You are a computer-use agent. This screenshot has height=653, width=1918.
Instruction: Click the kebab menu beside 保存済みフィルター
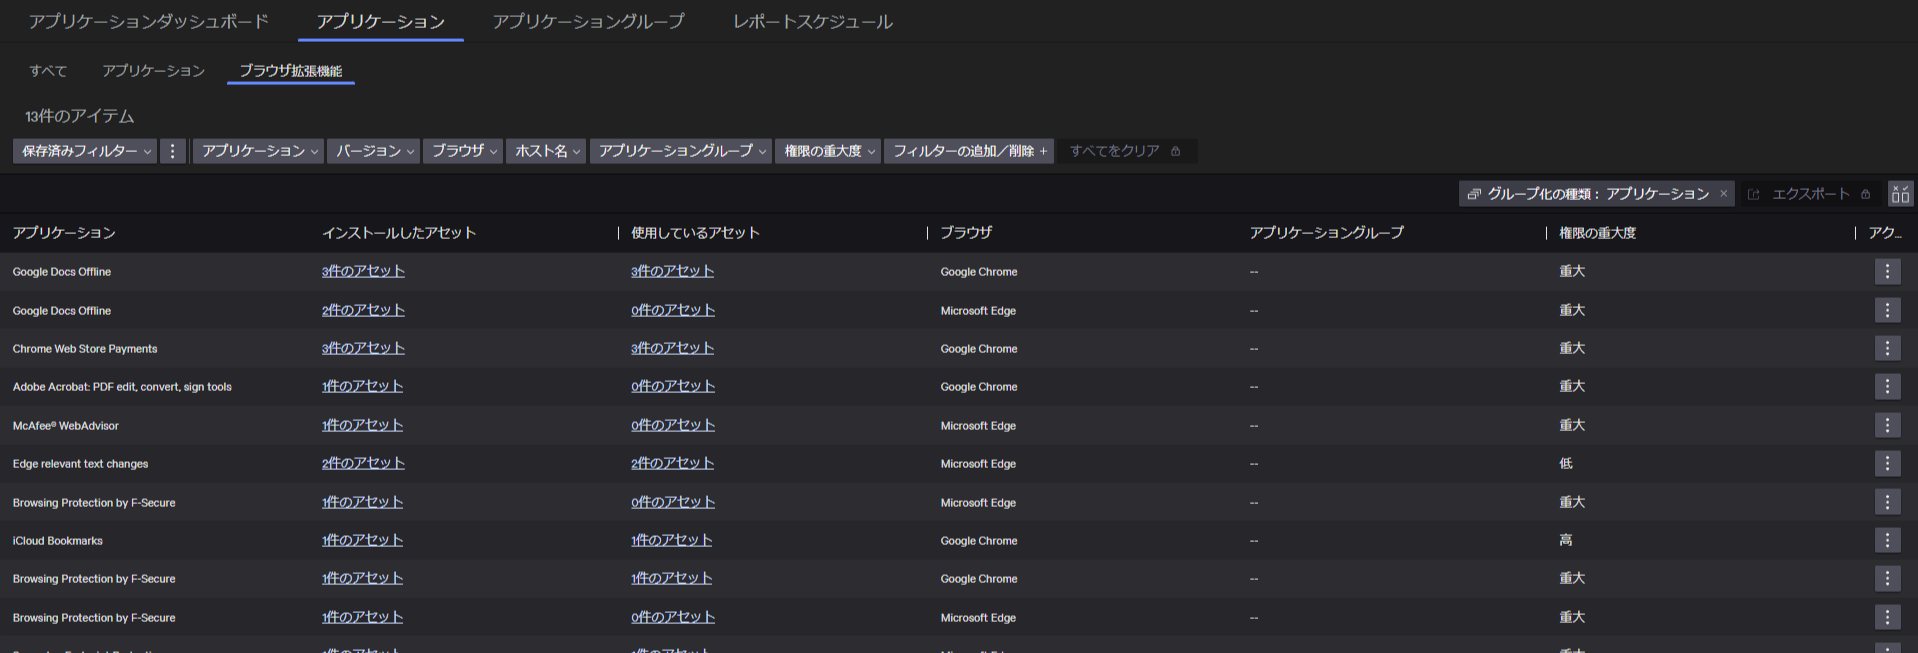click(x=173, y=151)
